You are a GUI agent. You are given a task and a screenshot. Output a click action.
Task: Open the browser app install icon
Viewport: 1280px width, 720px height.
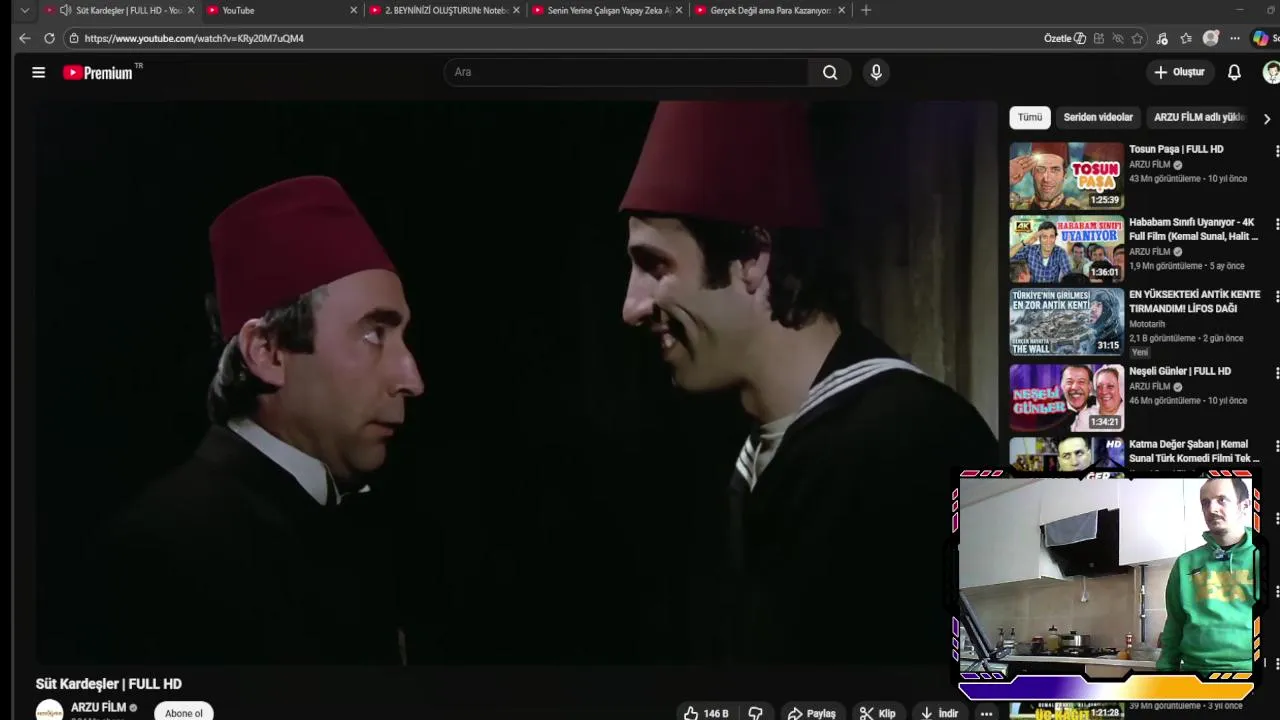[1099, 38]
